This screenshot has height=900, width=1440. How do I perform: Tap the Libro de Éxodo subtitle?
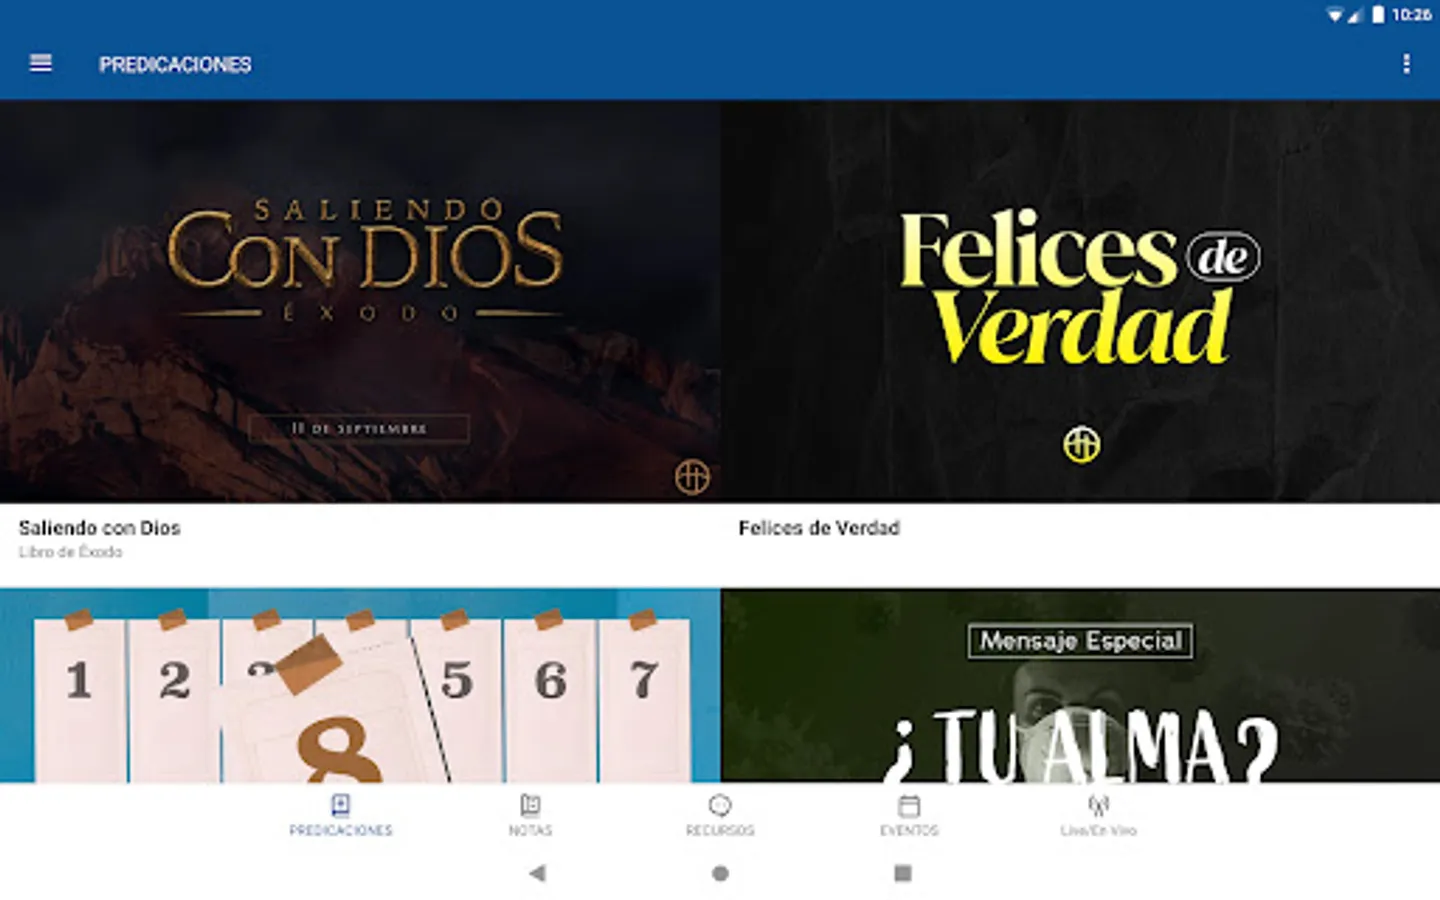tap(70, 552)
